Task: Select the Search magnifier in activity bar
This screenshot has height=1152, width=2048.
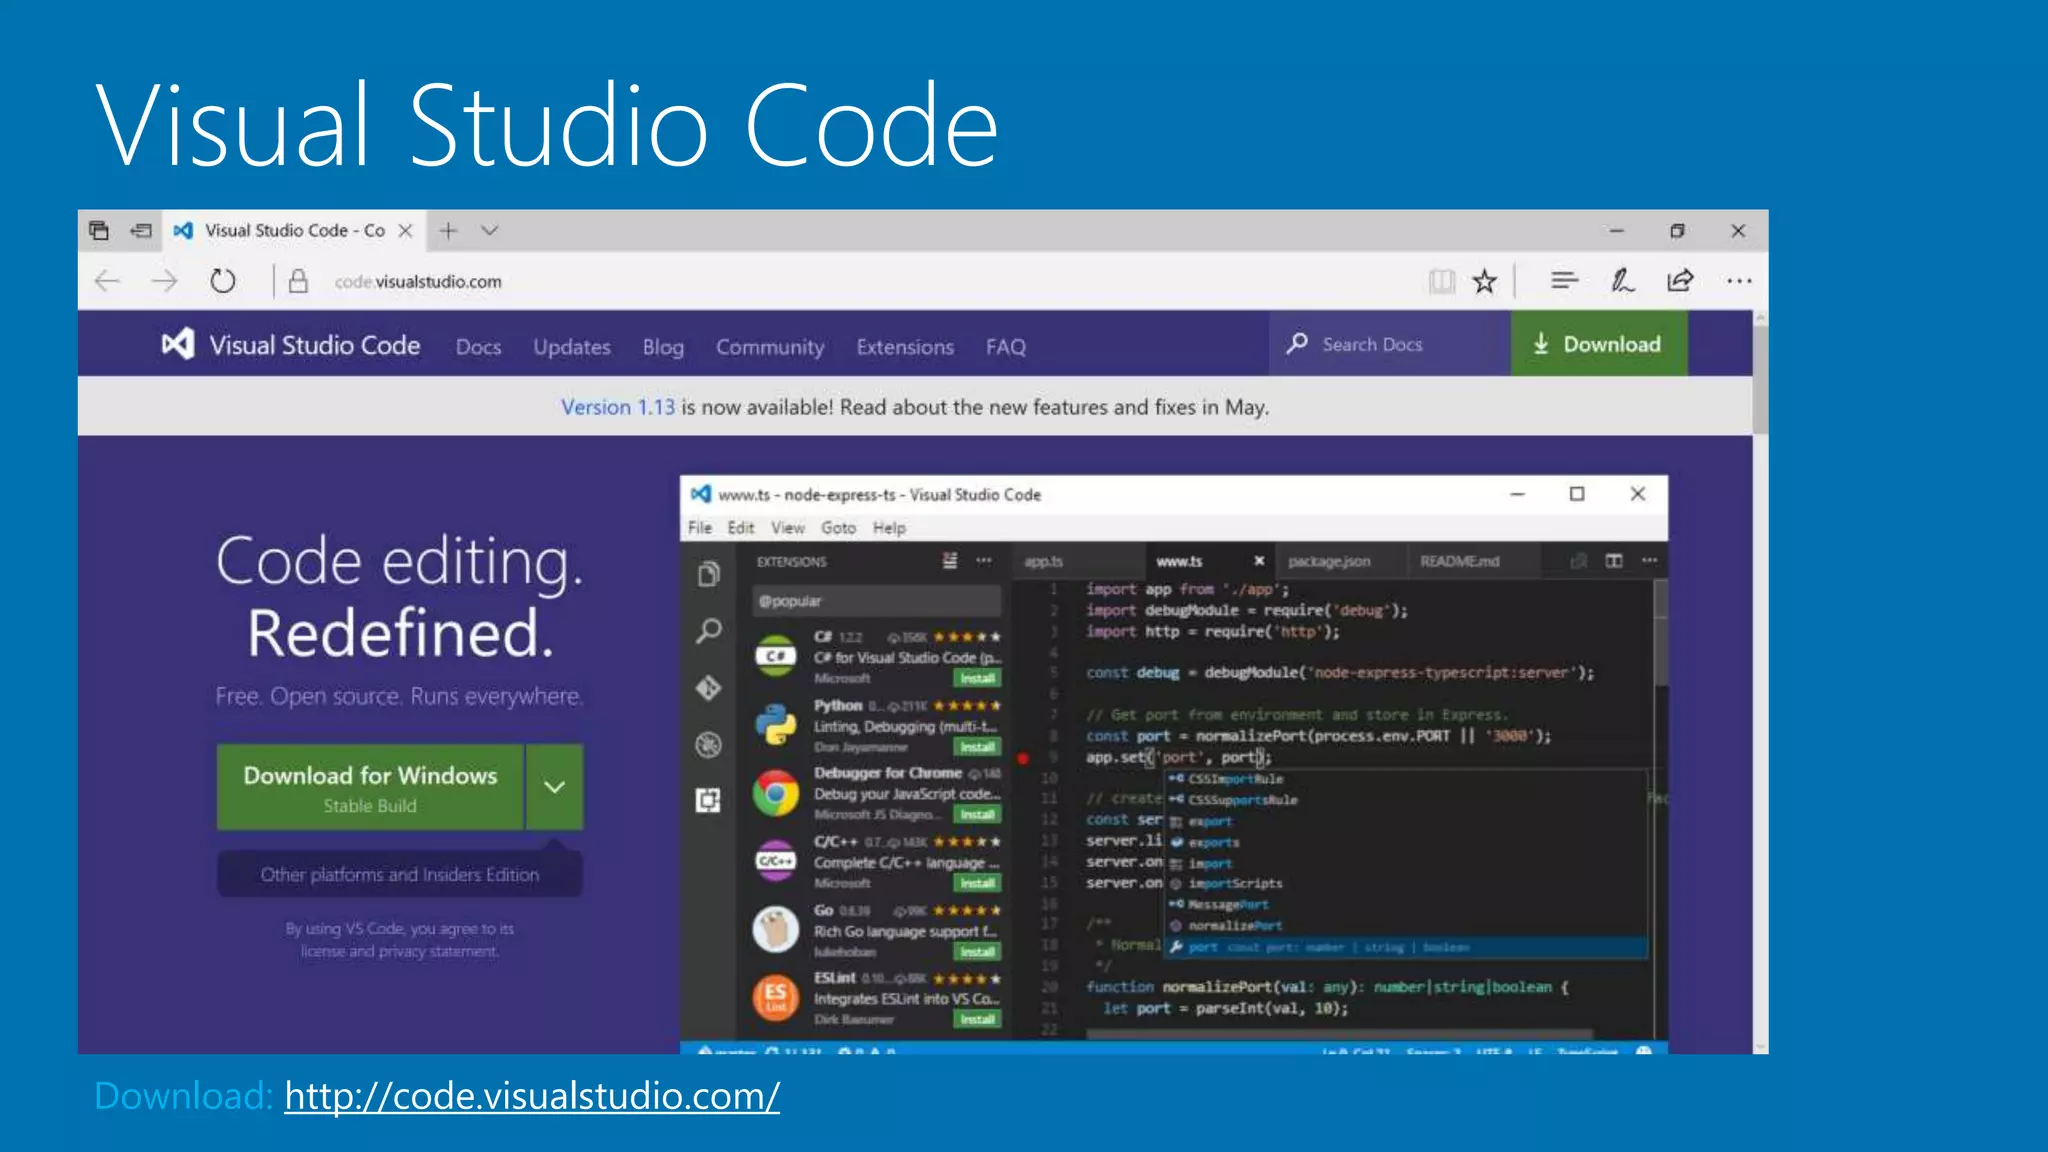Action: tap(709, 631)
